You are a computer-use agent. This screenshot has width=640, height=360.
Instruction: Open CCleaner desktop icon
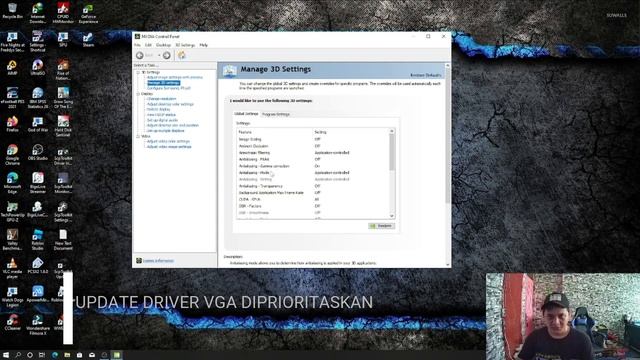click(12, 322)
